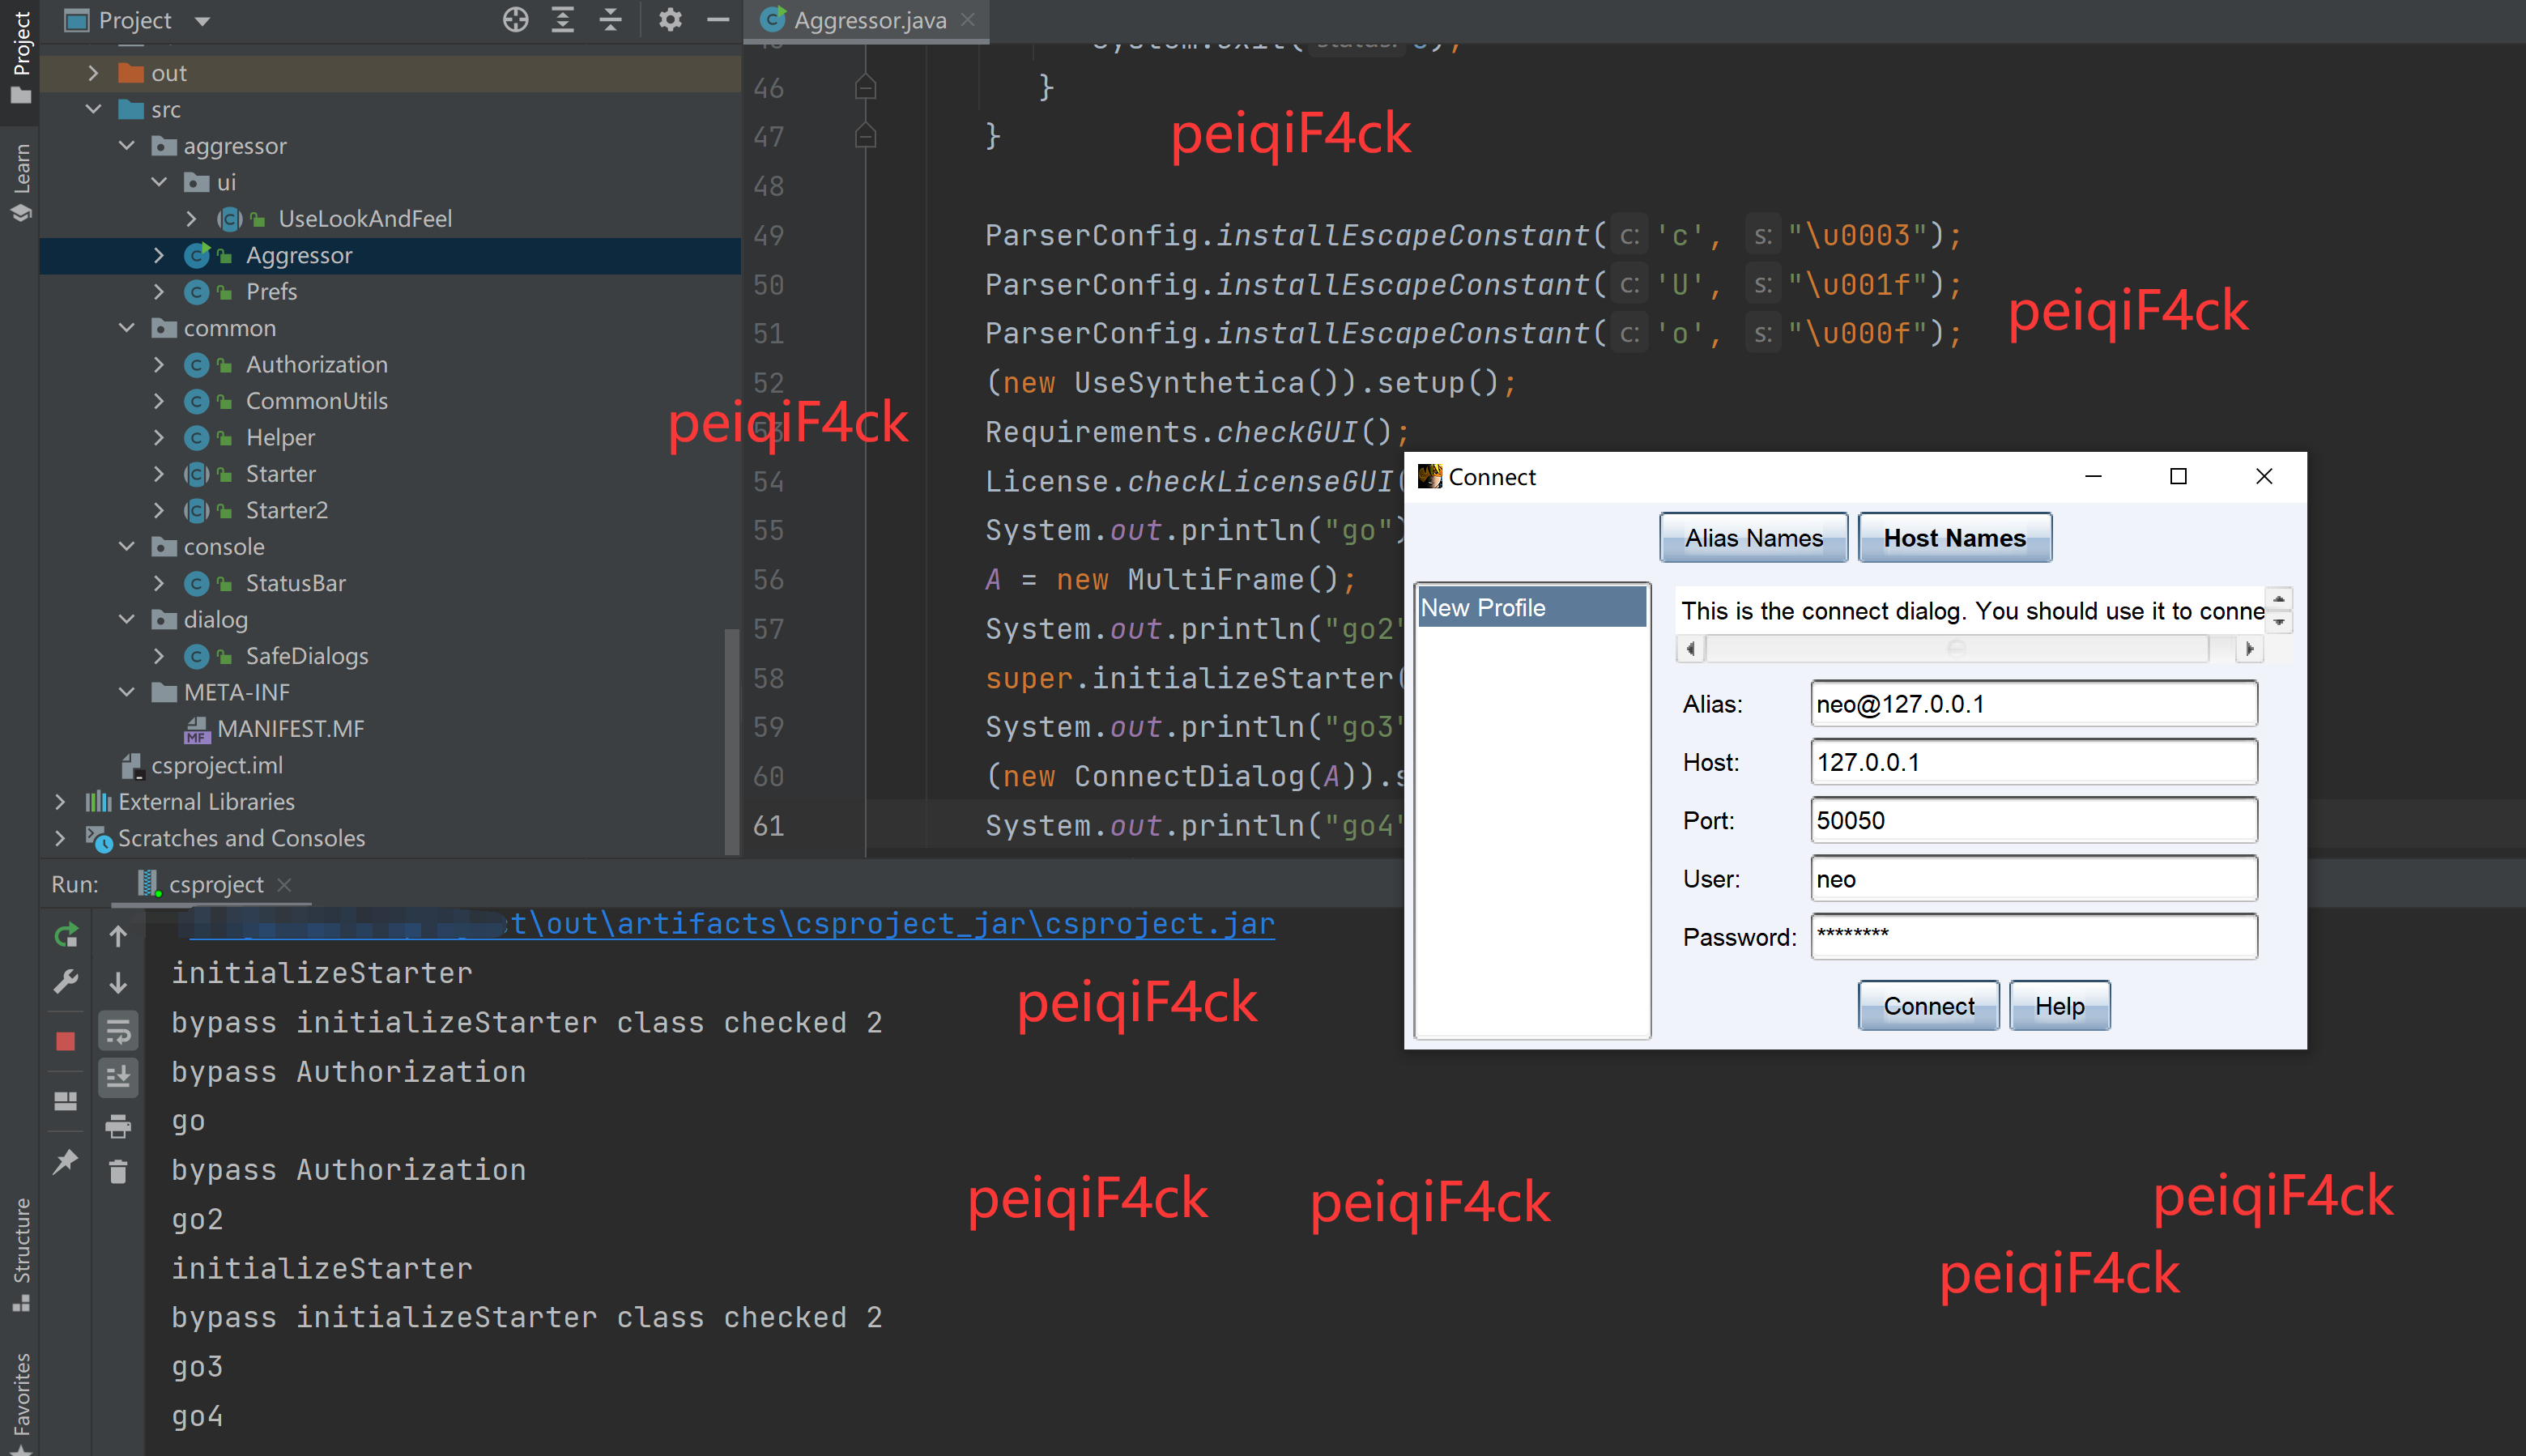Focus the Host input field
This screenshot has width=2526, height=1456.
(x=2034, y=762)
